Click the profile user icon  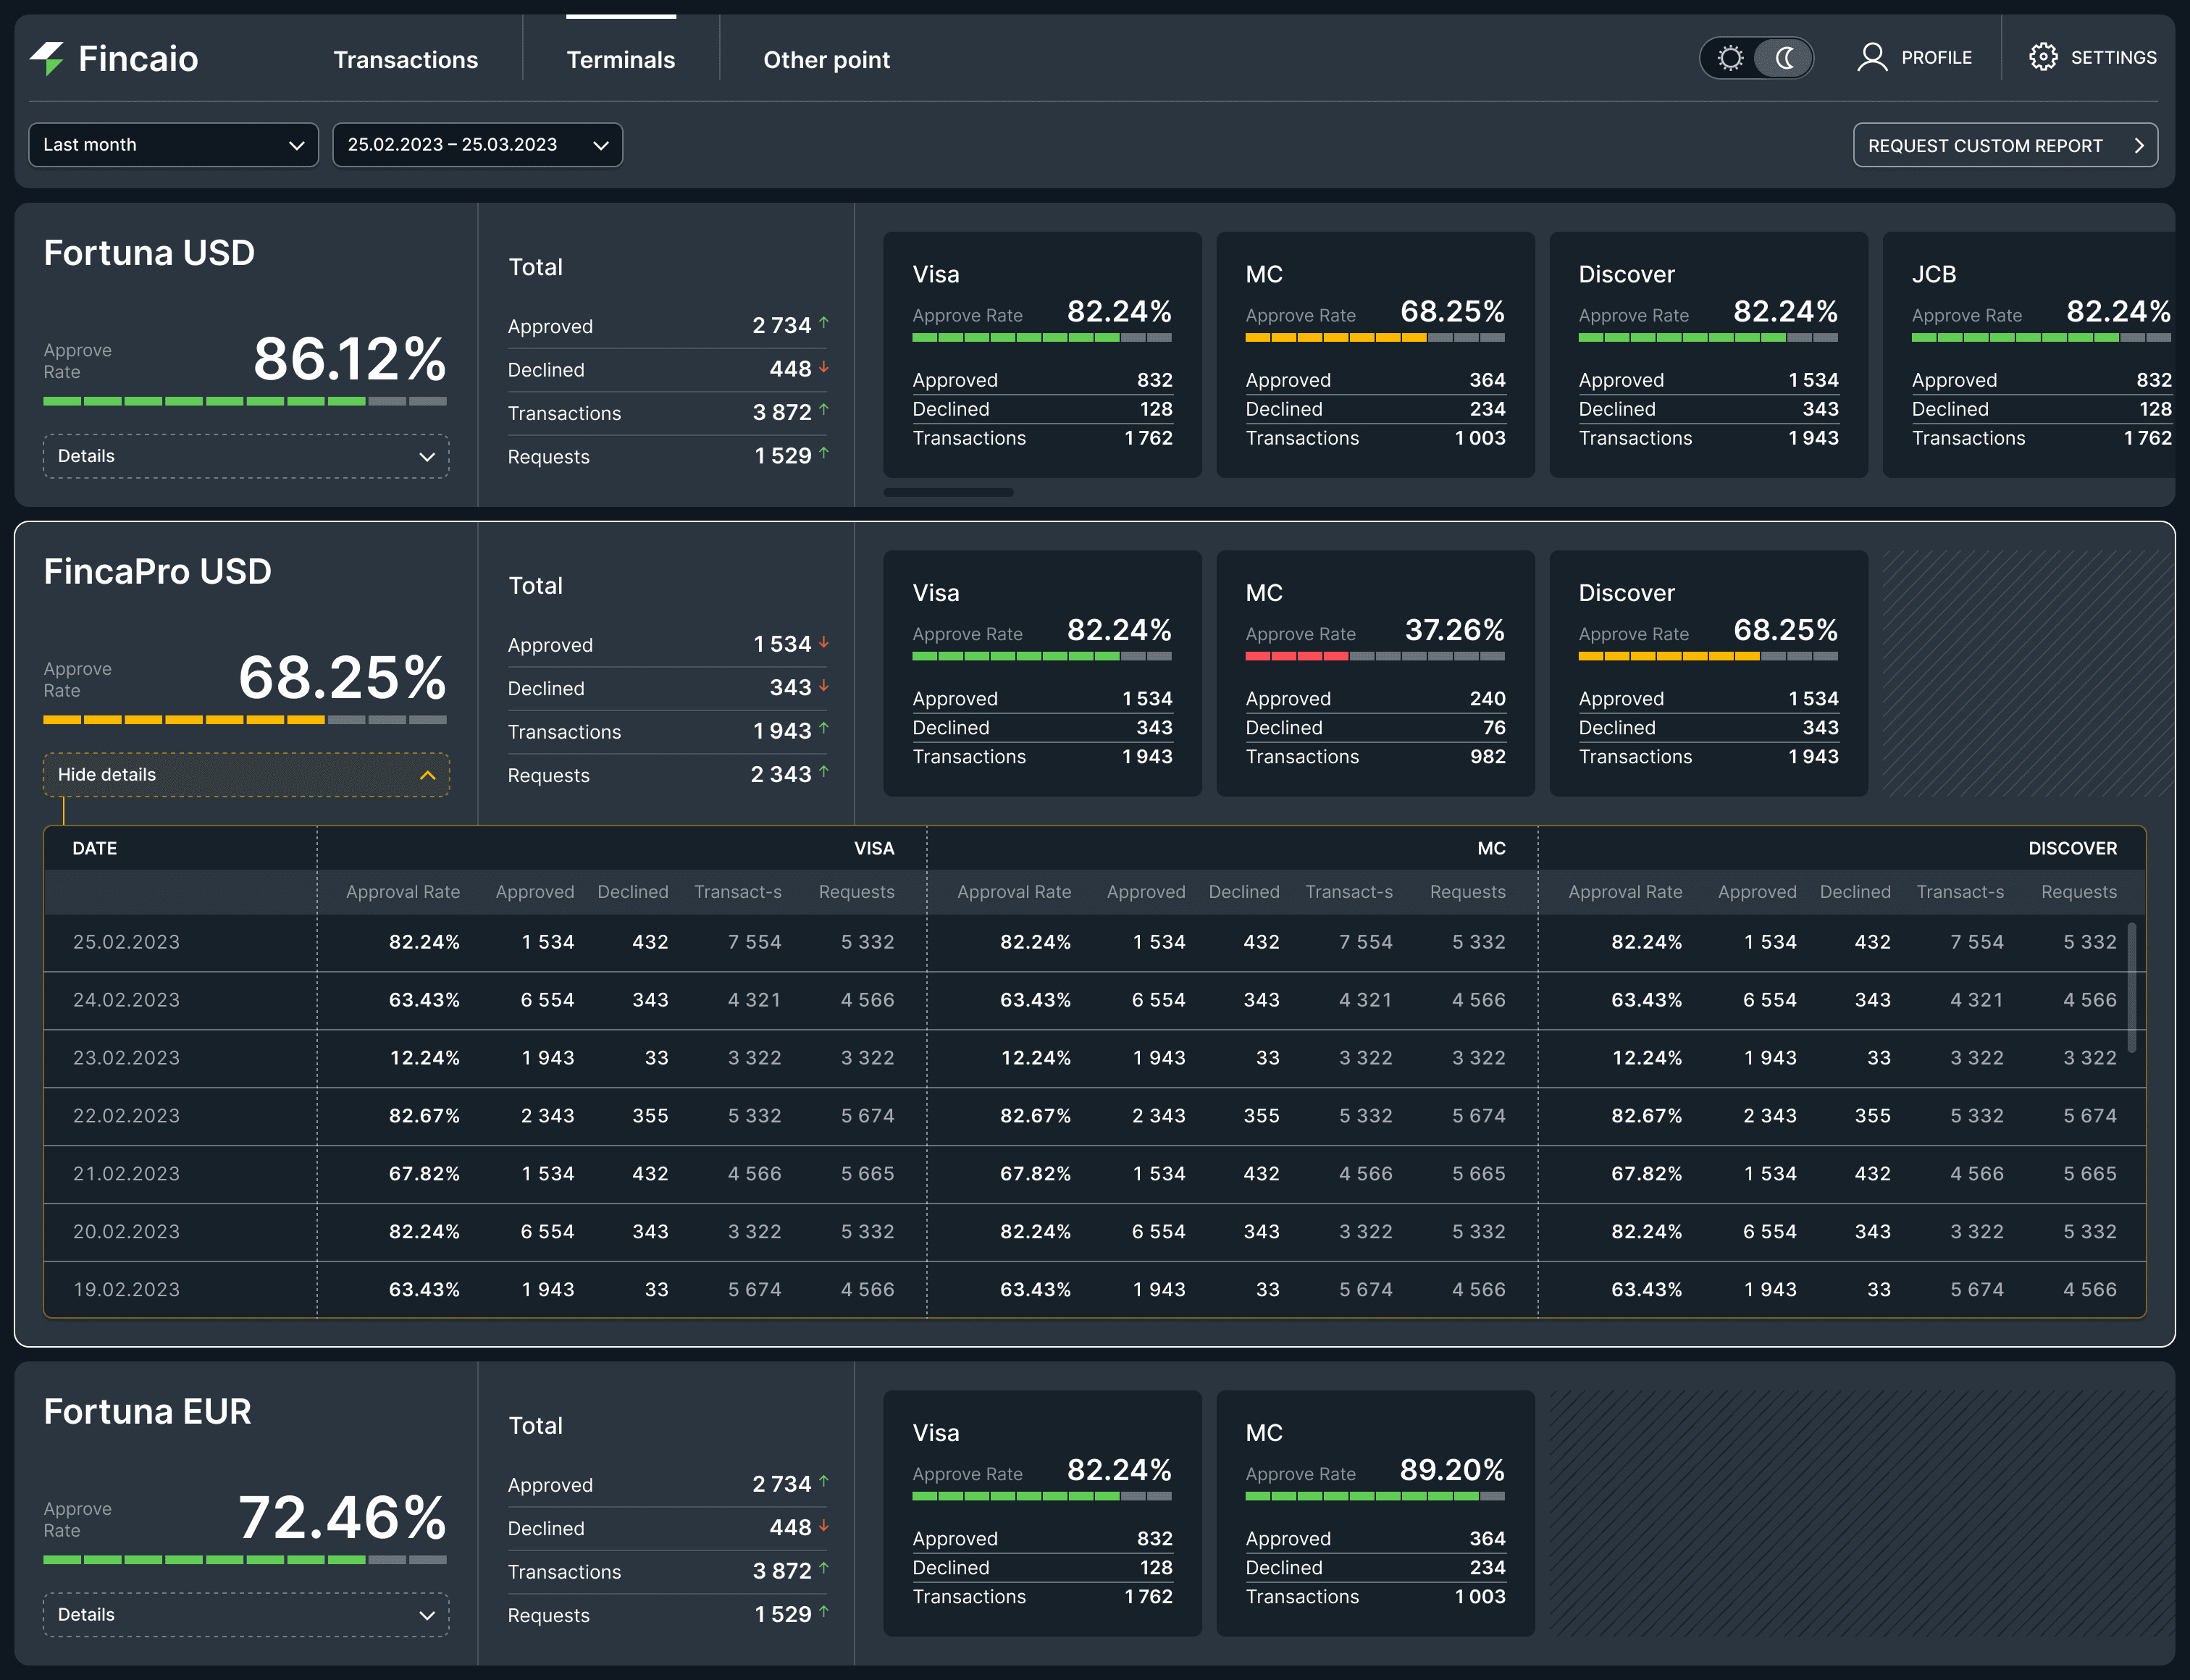pos(1871,57)
